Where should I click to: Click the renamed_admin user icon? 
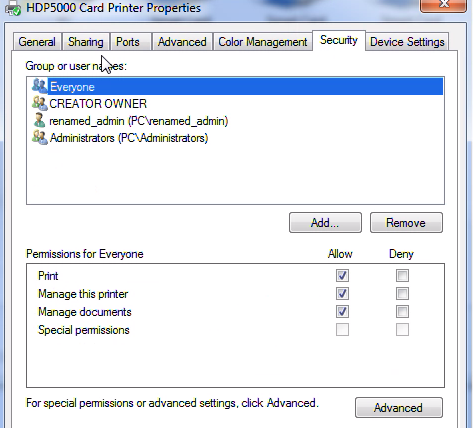40,120
